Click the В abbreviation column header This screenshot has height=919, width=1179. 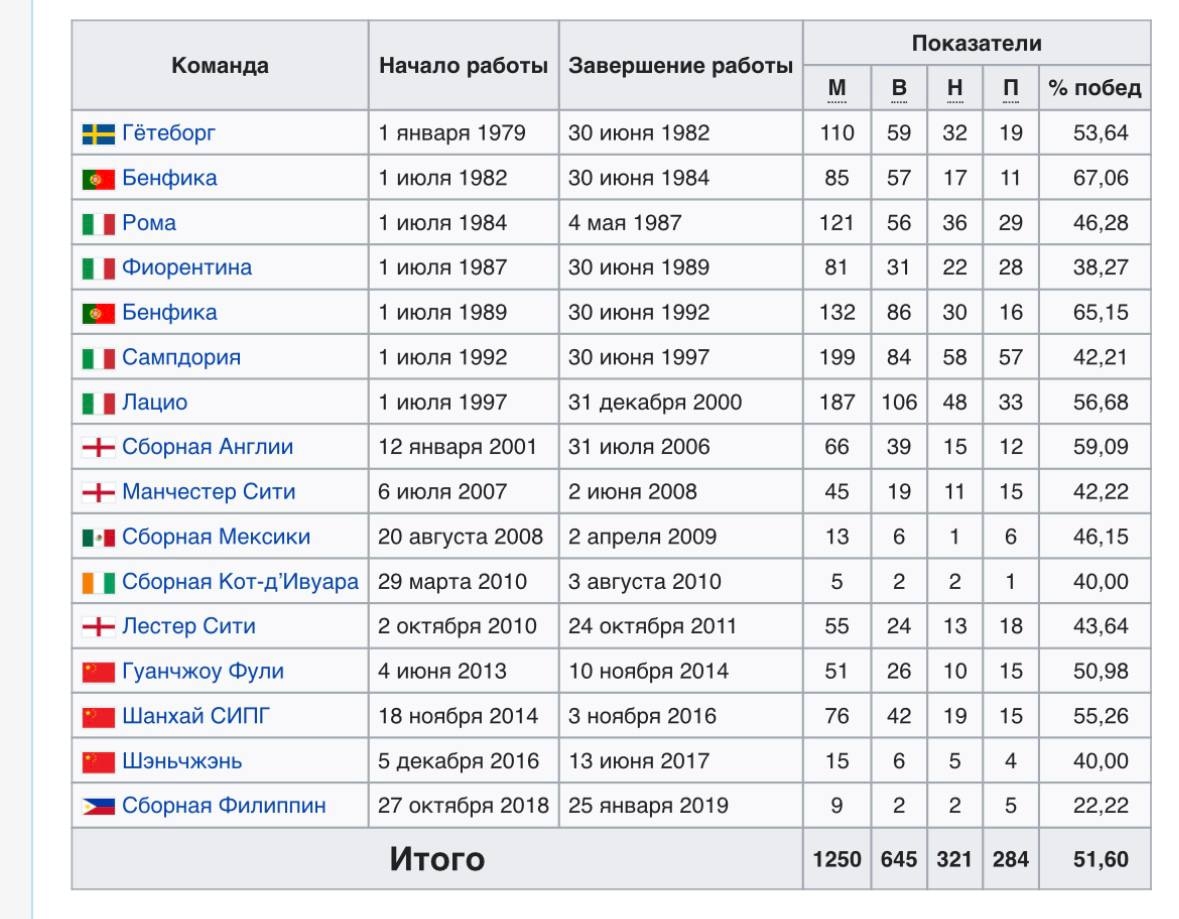899,88
